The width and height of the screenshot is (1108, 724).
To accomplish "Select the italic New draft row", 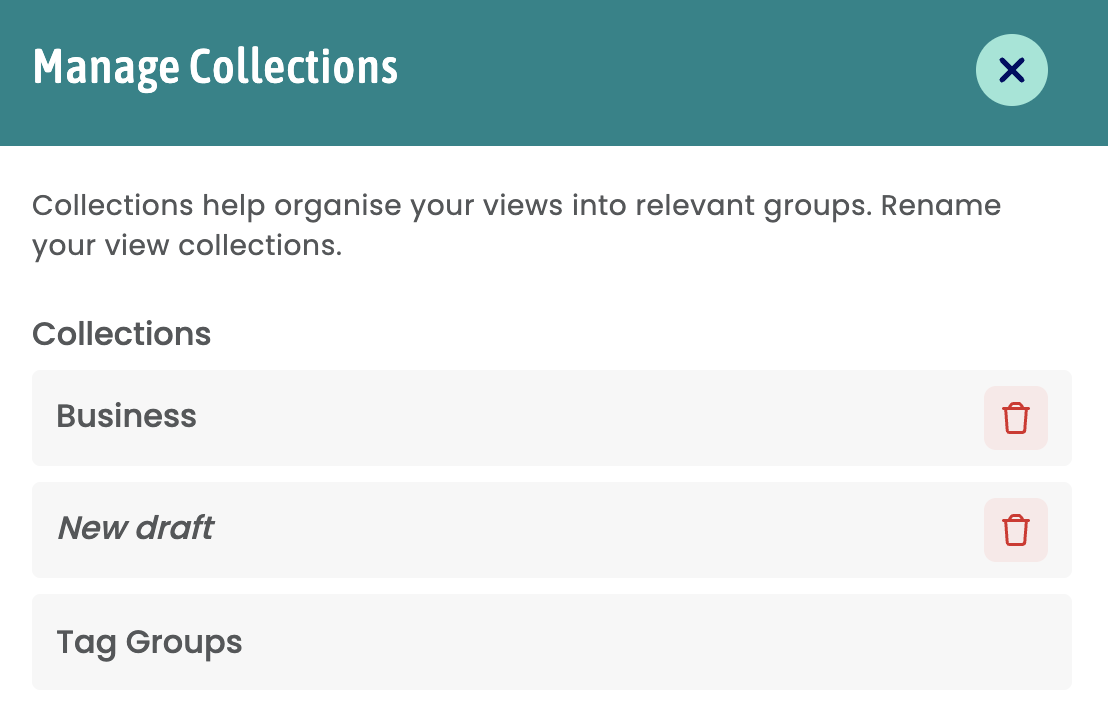I will (x=552, y=530).
